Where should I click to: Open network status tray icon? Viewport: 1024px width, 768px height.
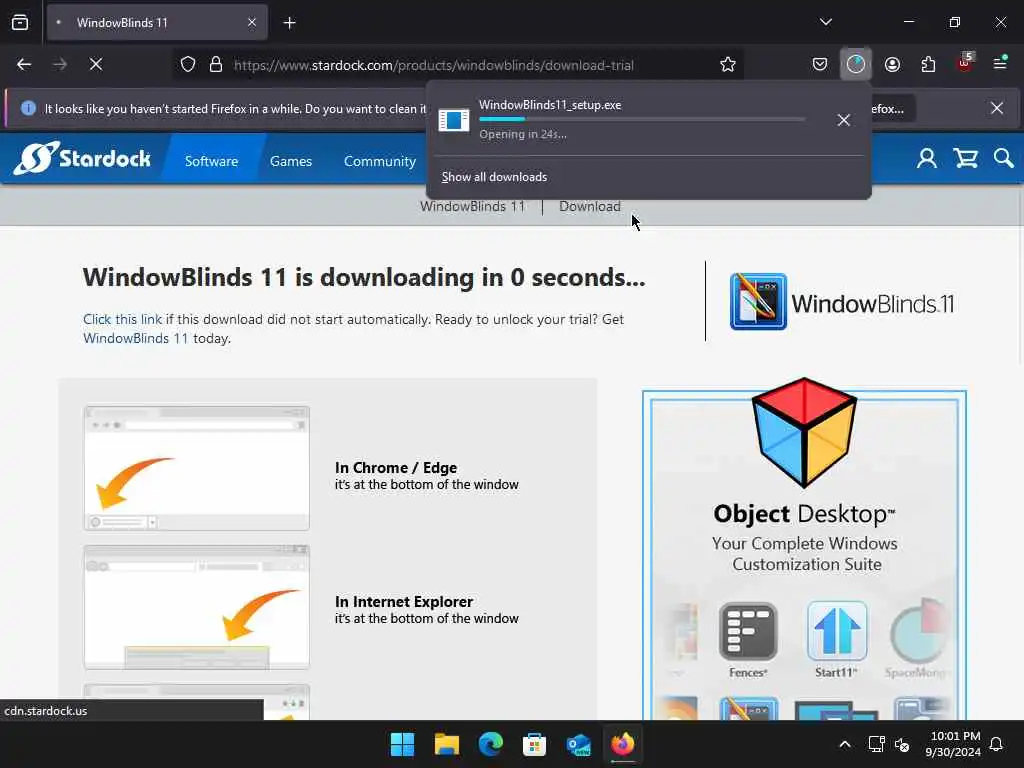[876, 744]
